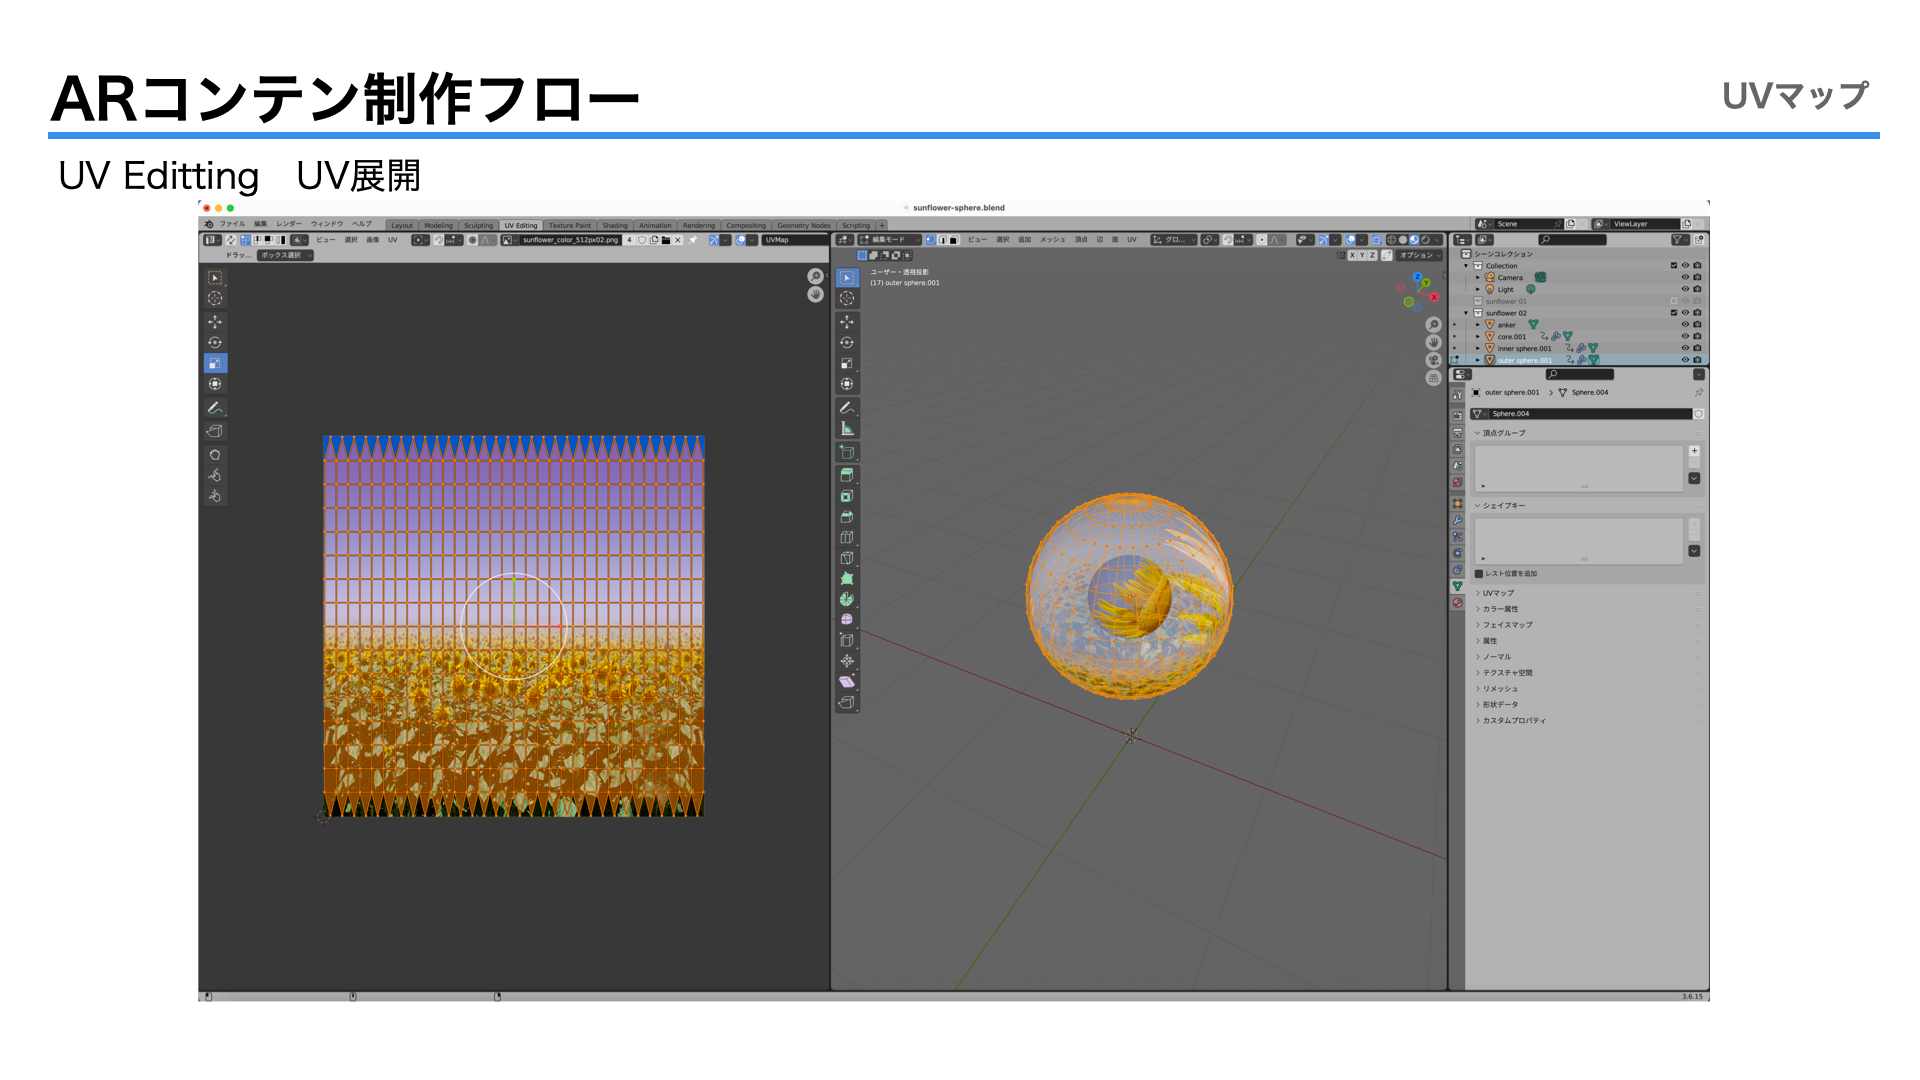Image resolution: width=1920 pixels, height=1080 pixels.
Task: Open the Modifier properties wrench tab
Action: click(1458, 519)
